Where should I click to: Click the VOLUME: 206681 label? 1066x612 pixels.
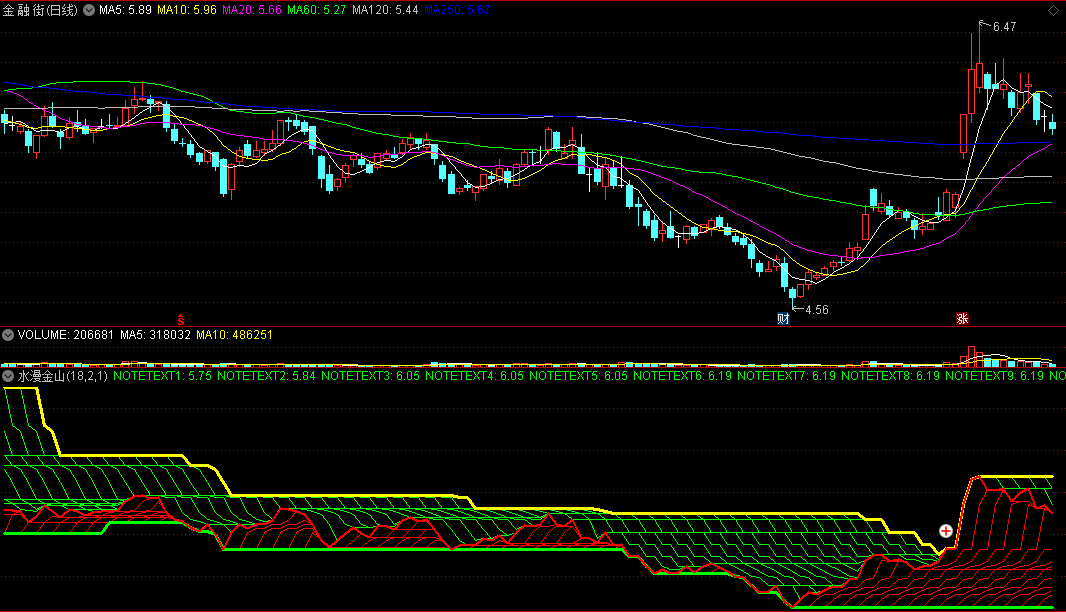pos(66,335)
